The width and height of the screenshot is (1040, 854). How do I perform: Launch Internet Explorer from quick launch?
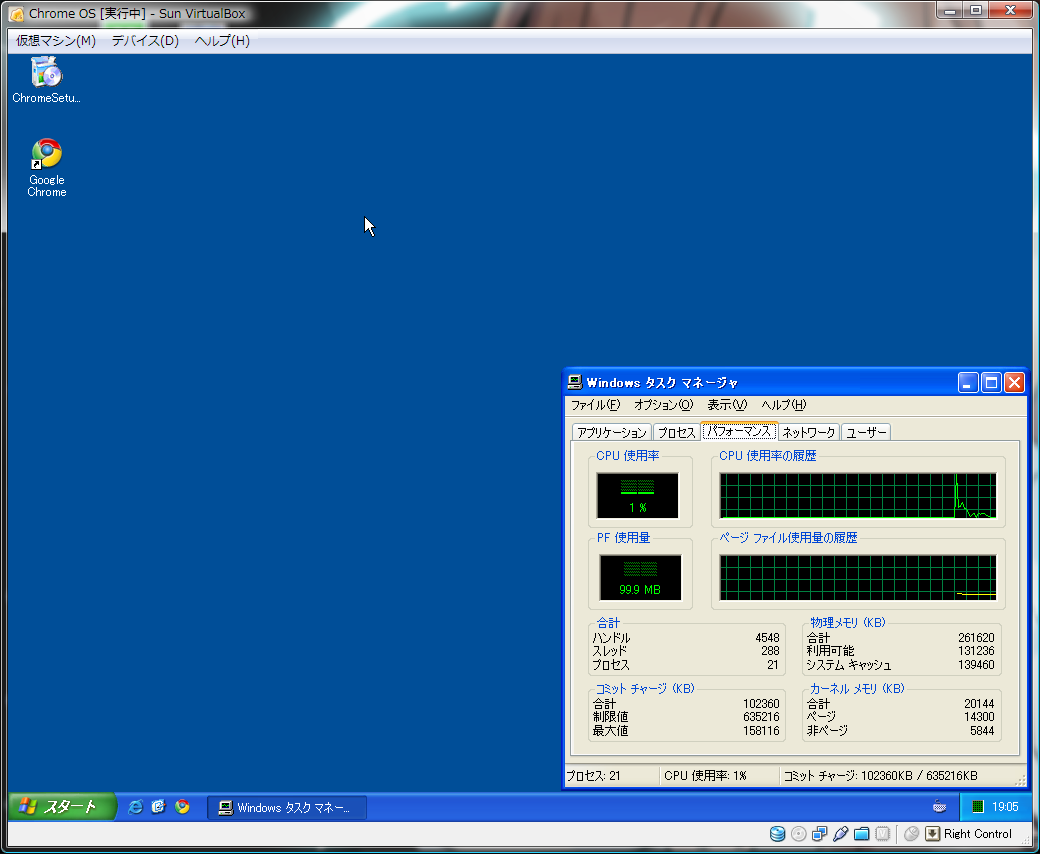coord(135,806)
